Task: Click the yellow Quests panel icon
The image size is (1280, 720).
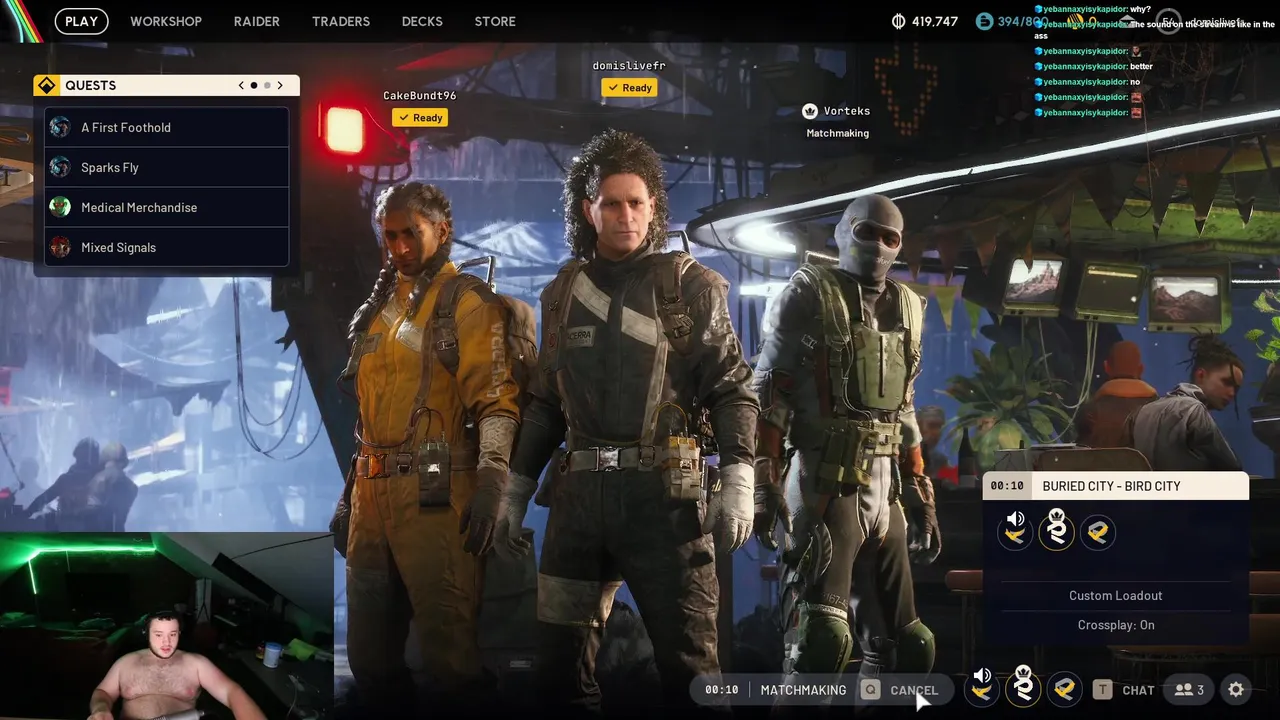Action: pos(46,86)
